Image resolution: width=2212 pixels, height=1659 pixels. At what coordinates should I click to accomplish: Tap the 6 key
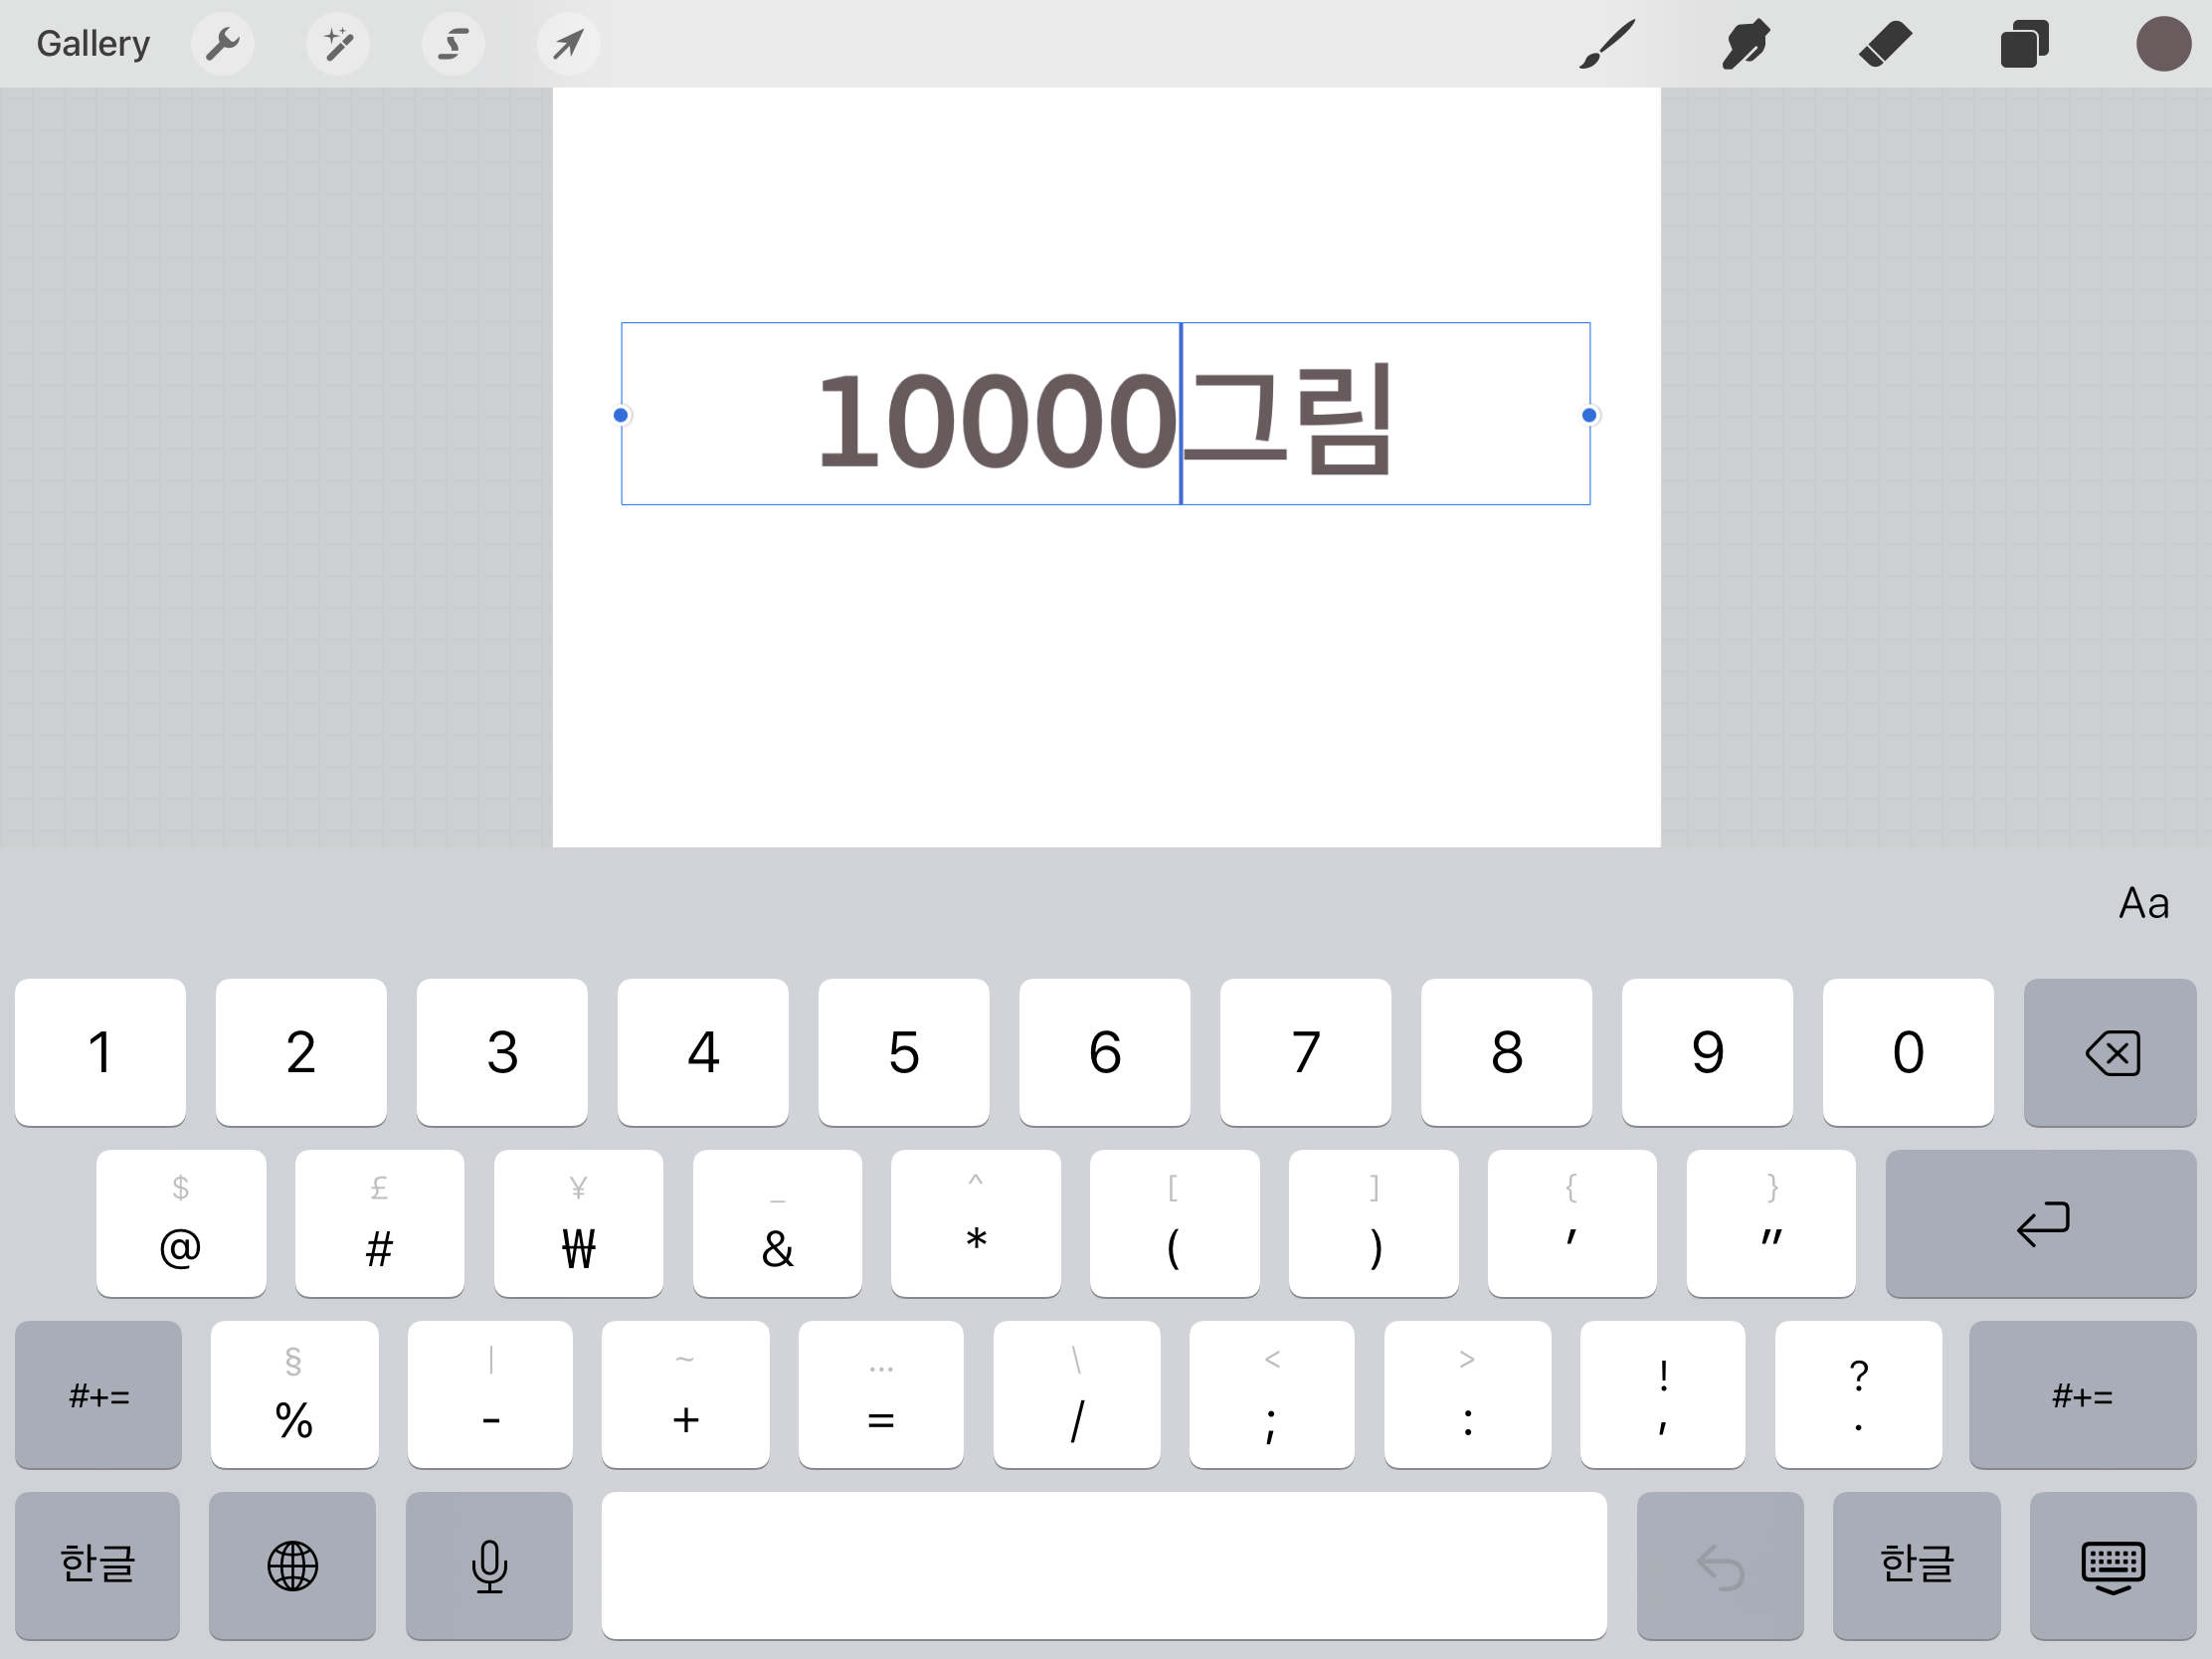[1105, 1052]
